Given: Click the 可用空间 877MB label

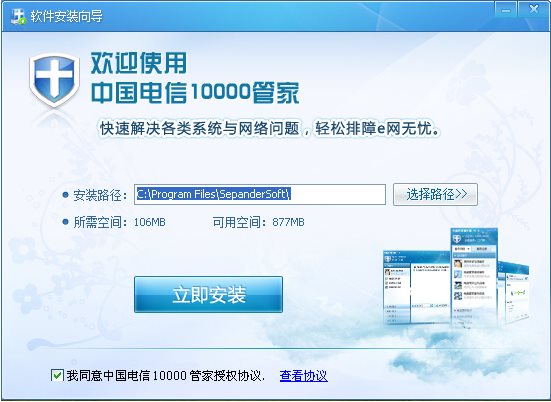Looking at the screenshot, I should 258,222.
